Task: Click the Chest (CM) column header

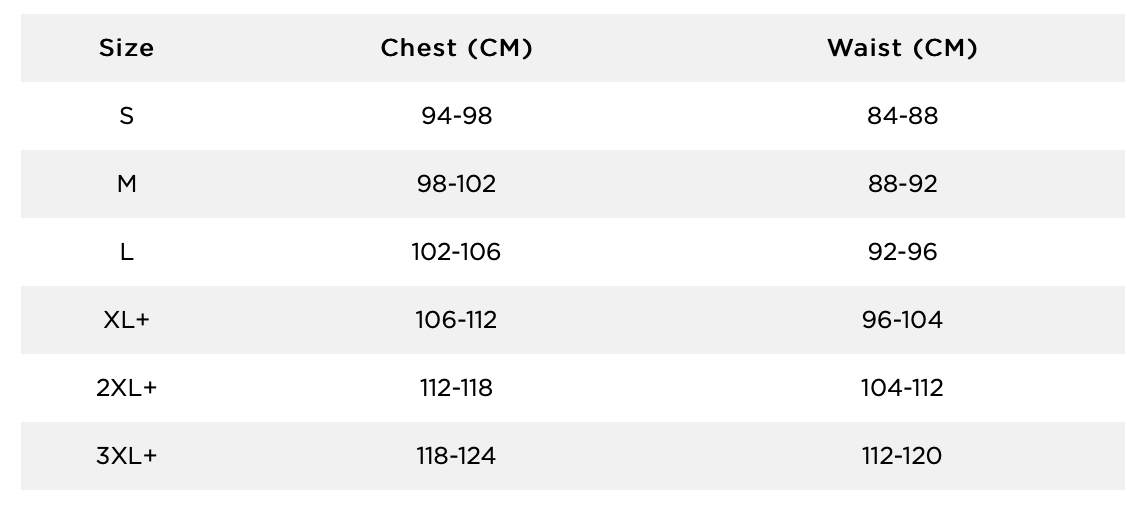Action: (457, 48)
